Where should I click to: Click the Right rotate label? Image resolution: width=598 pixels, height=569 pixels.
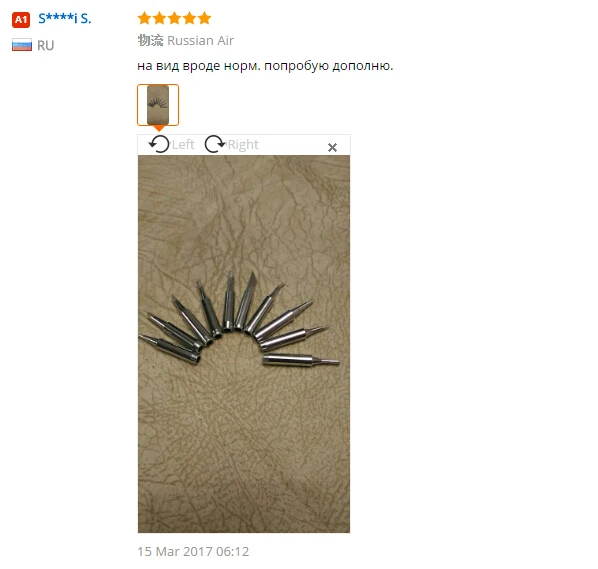(243, 145)
